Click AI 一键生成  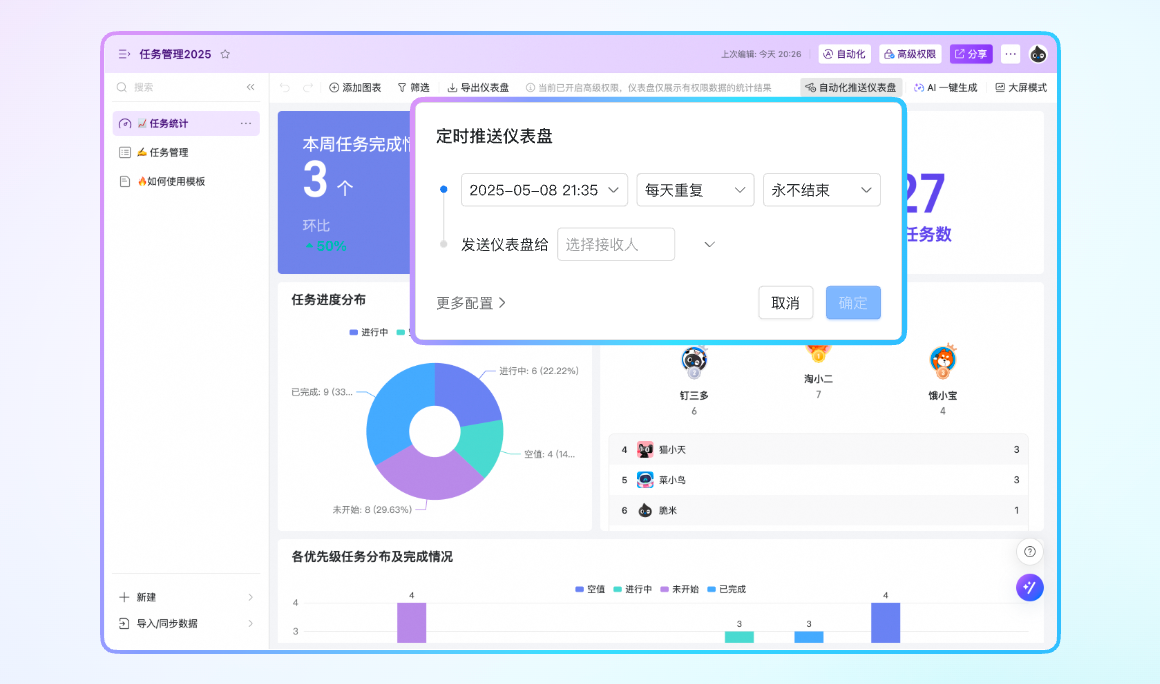pos(945,87)
